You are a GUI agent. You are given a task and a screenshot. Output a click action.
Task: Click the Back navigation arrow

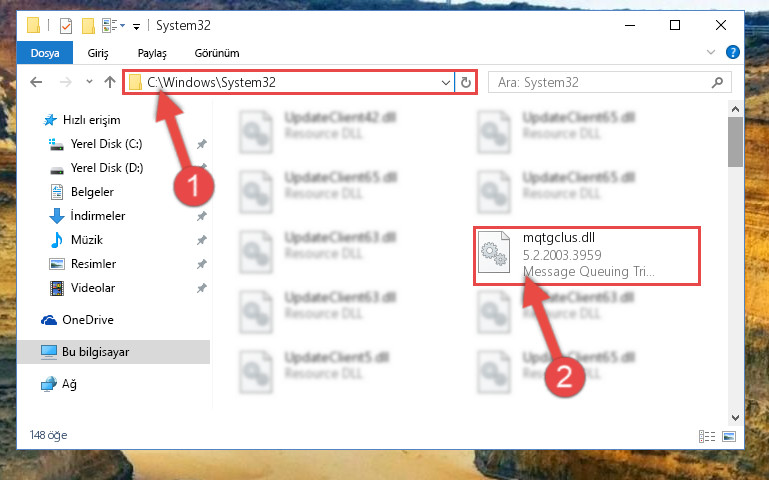36,82
